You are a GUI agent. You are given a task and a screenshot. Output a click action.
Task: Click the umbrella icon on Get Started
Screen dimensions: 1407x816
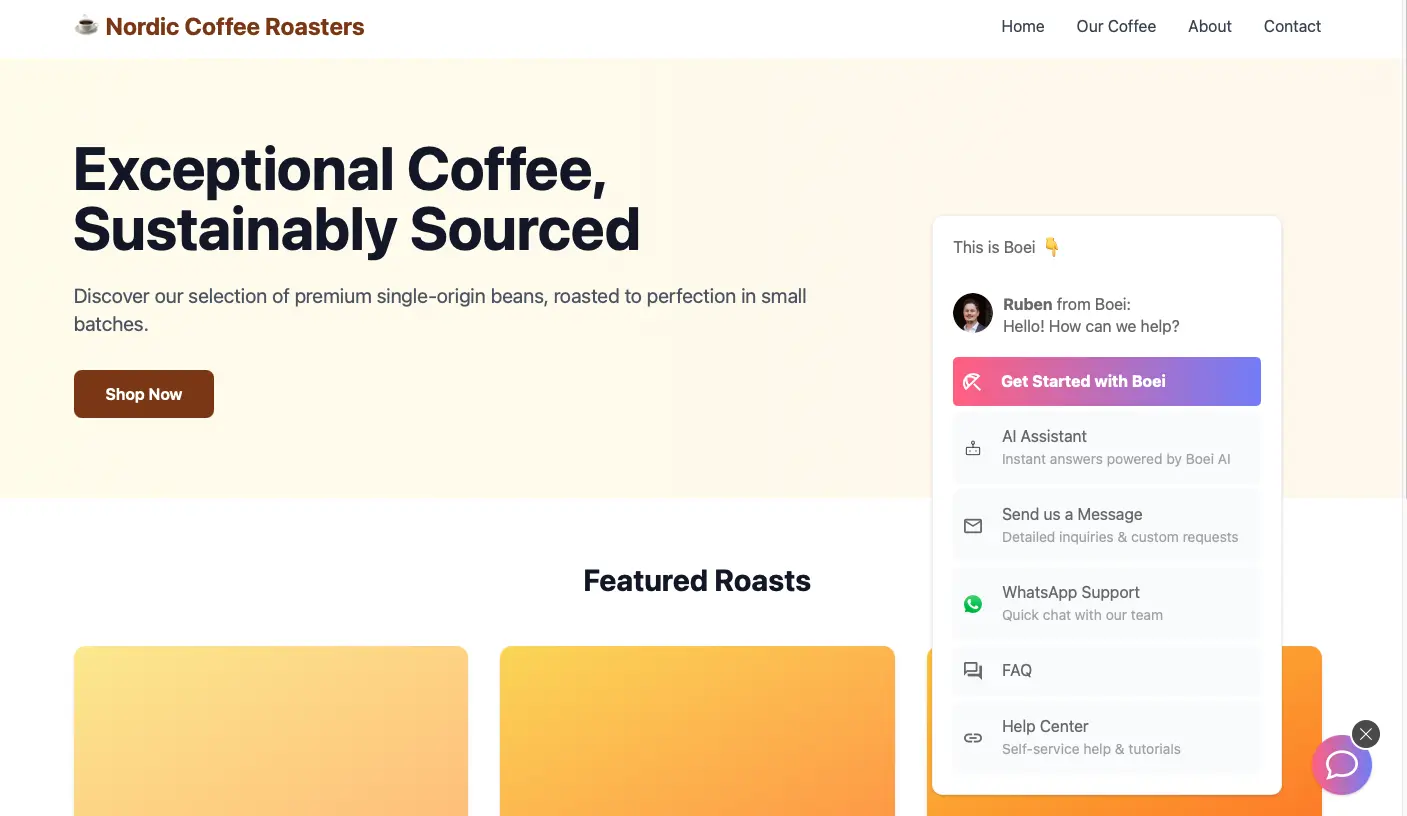(x=972, y=382)
